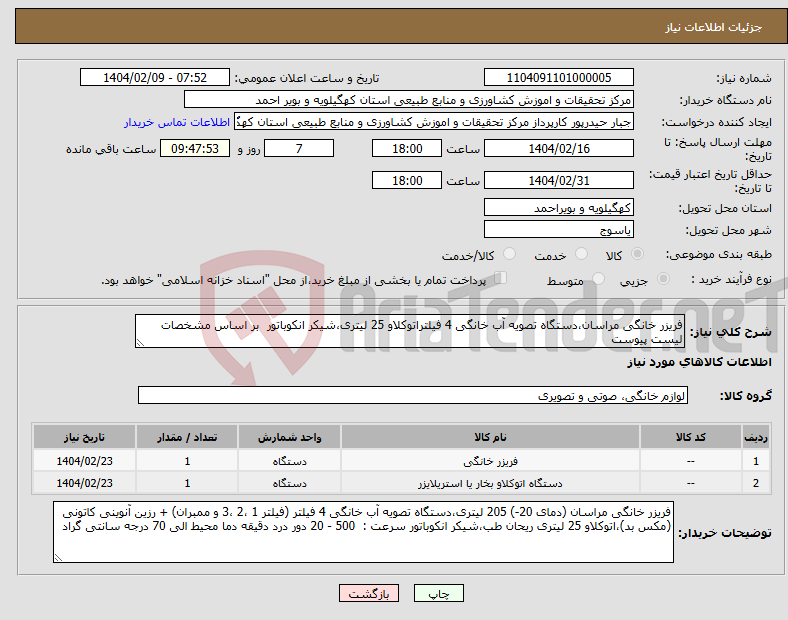Click the دستگاه اتوکلاو بخار item name cell

pos(490,483)
